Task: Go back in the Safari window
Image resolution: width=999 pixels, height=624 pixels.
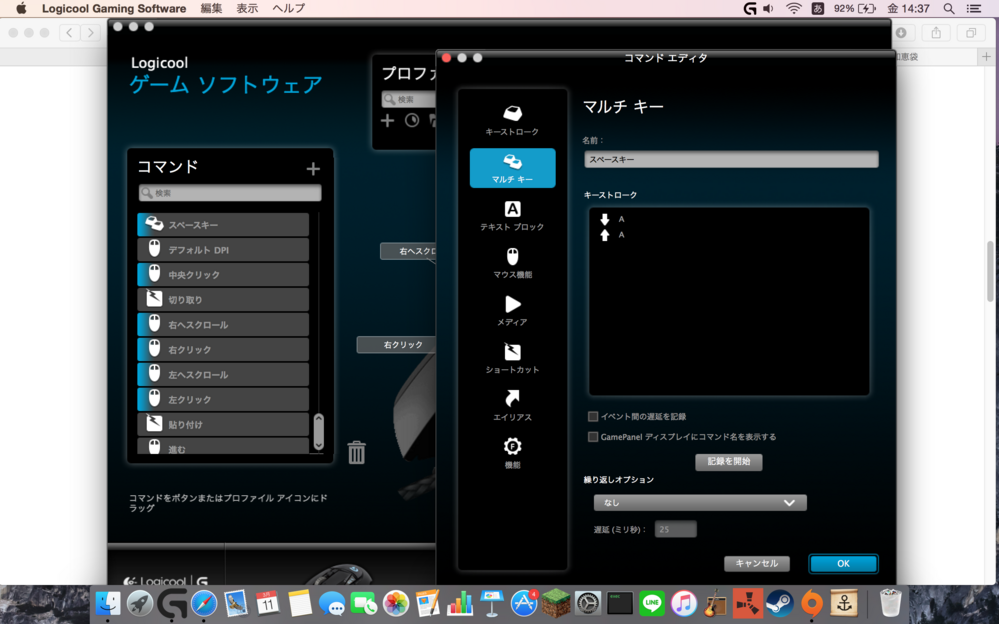Action: coord(69,33)
